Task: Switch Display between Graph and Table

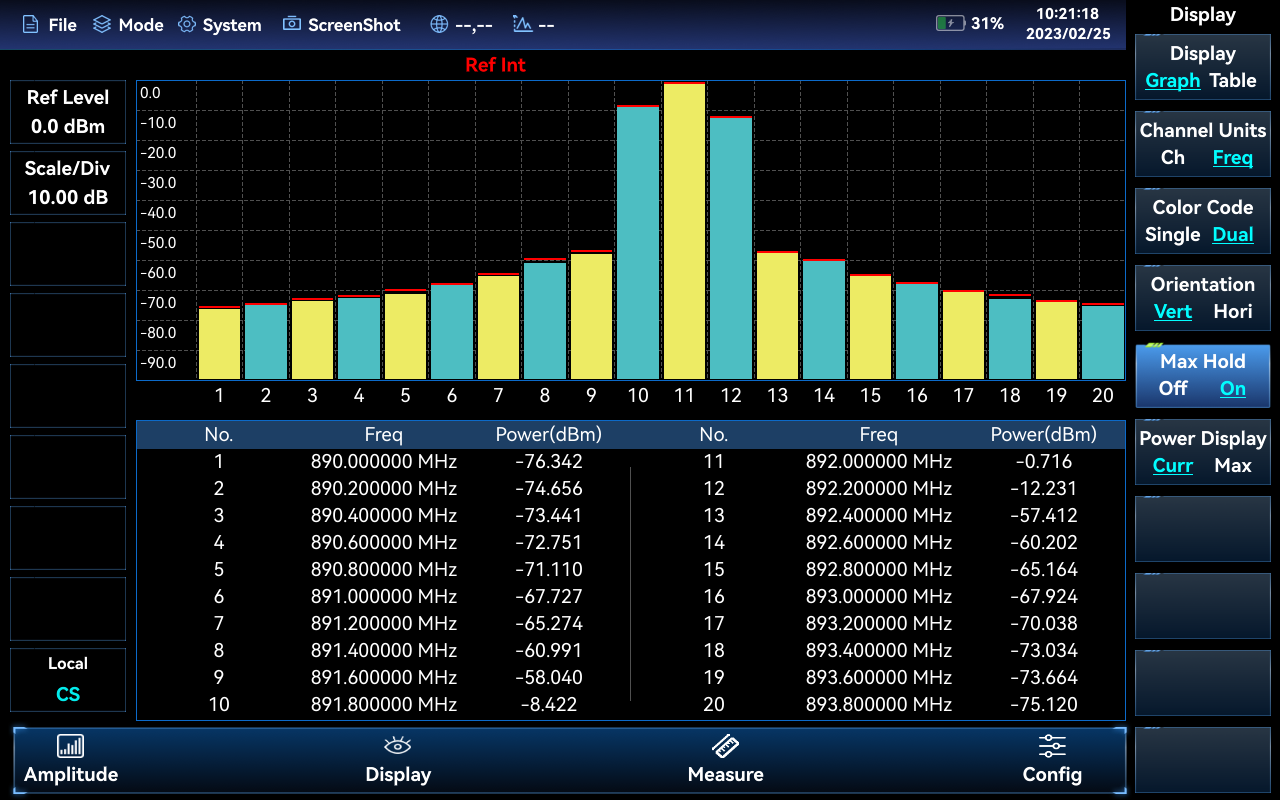Action: point(1202,67)
